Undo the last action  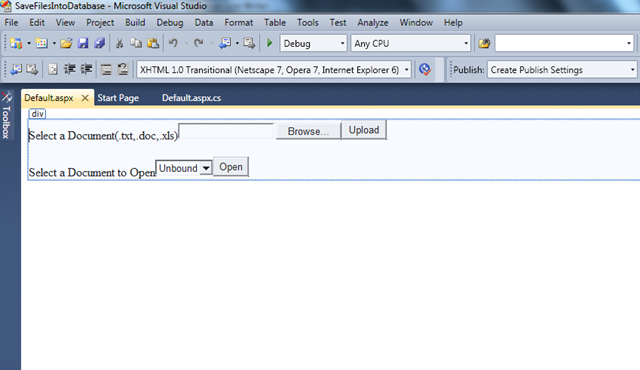(173, 43)
